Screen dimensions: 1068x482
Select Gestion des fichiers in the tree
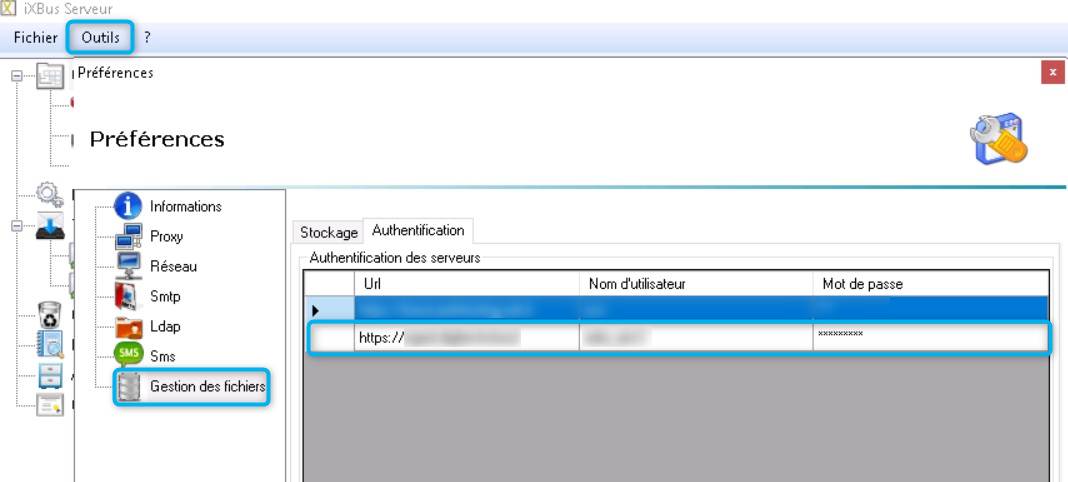(x=208, y=387)
